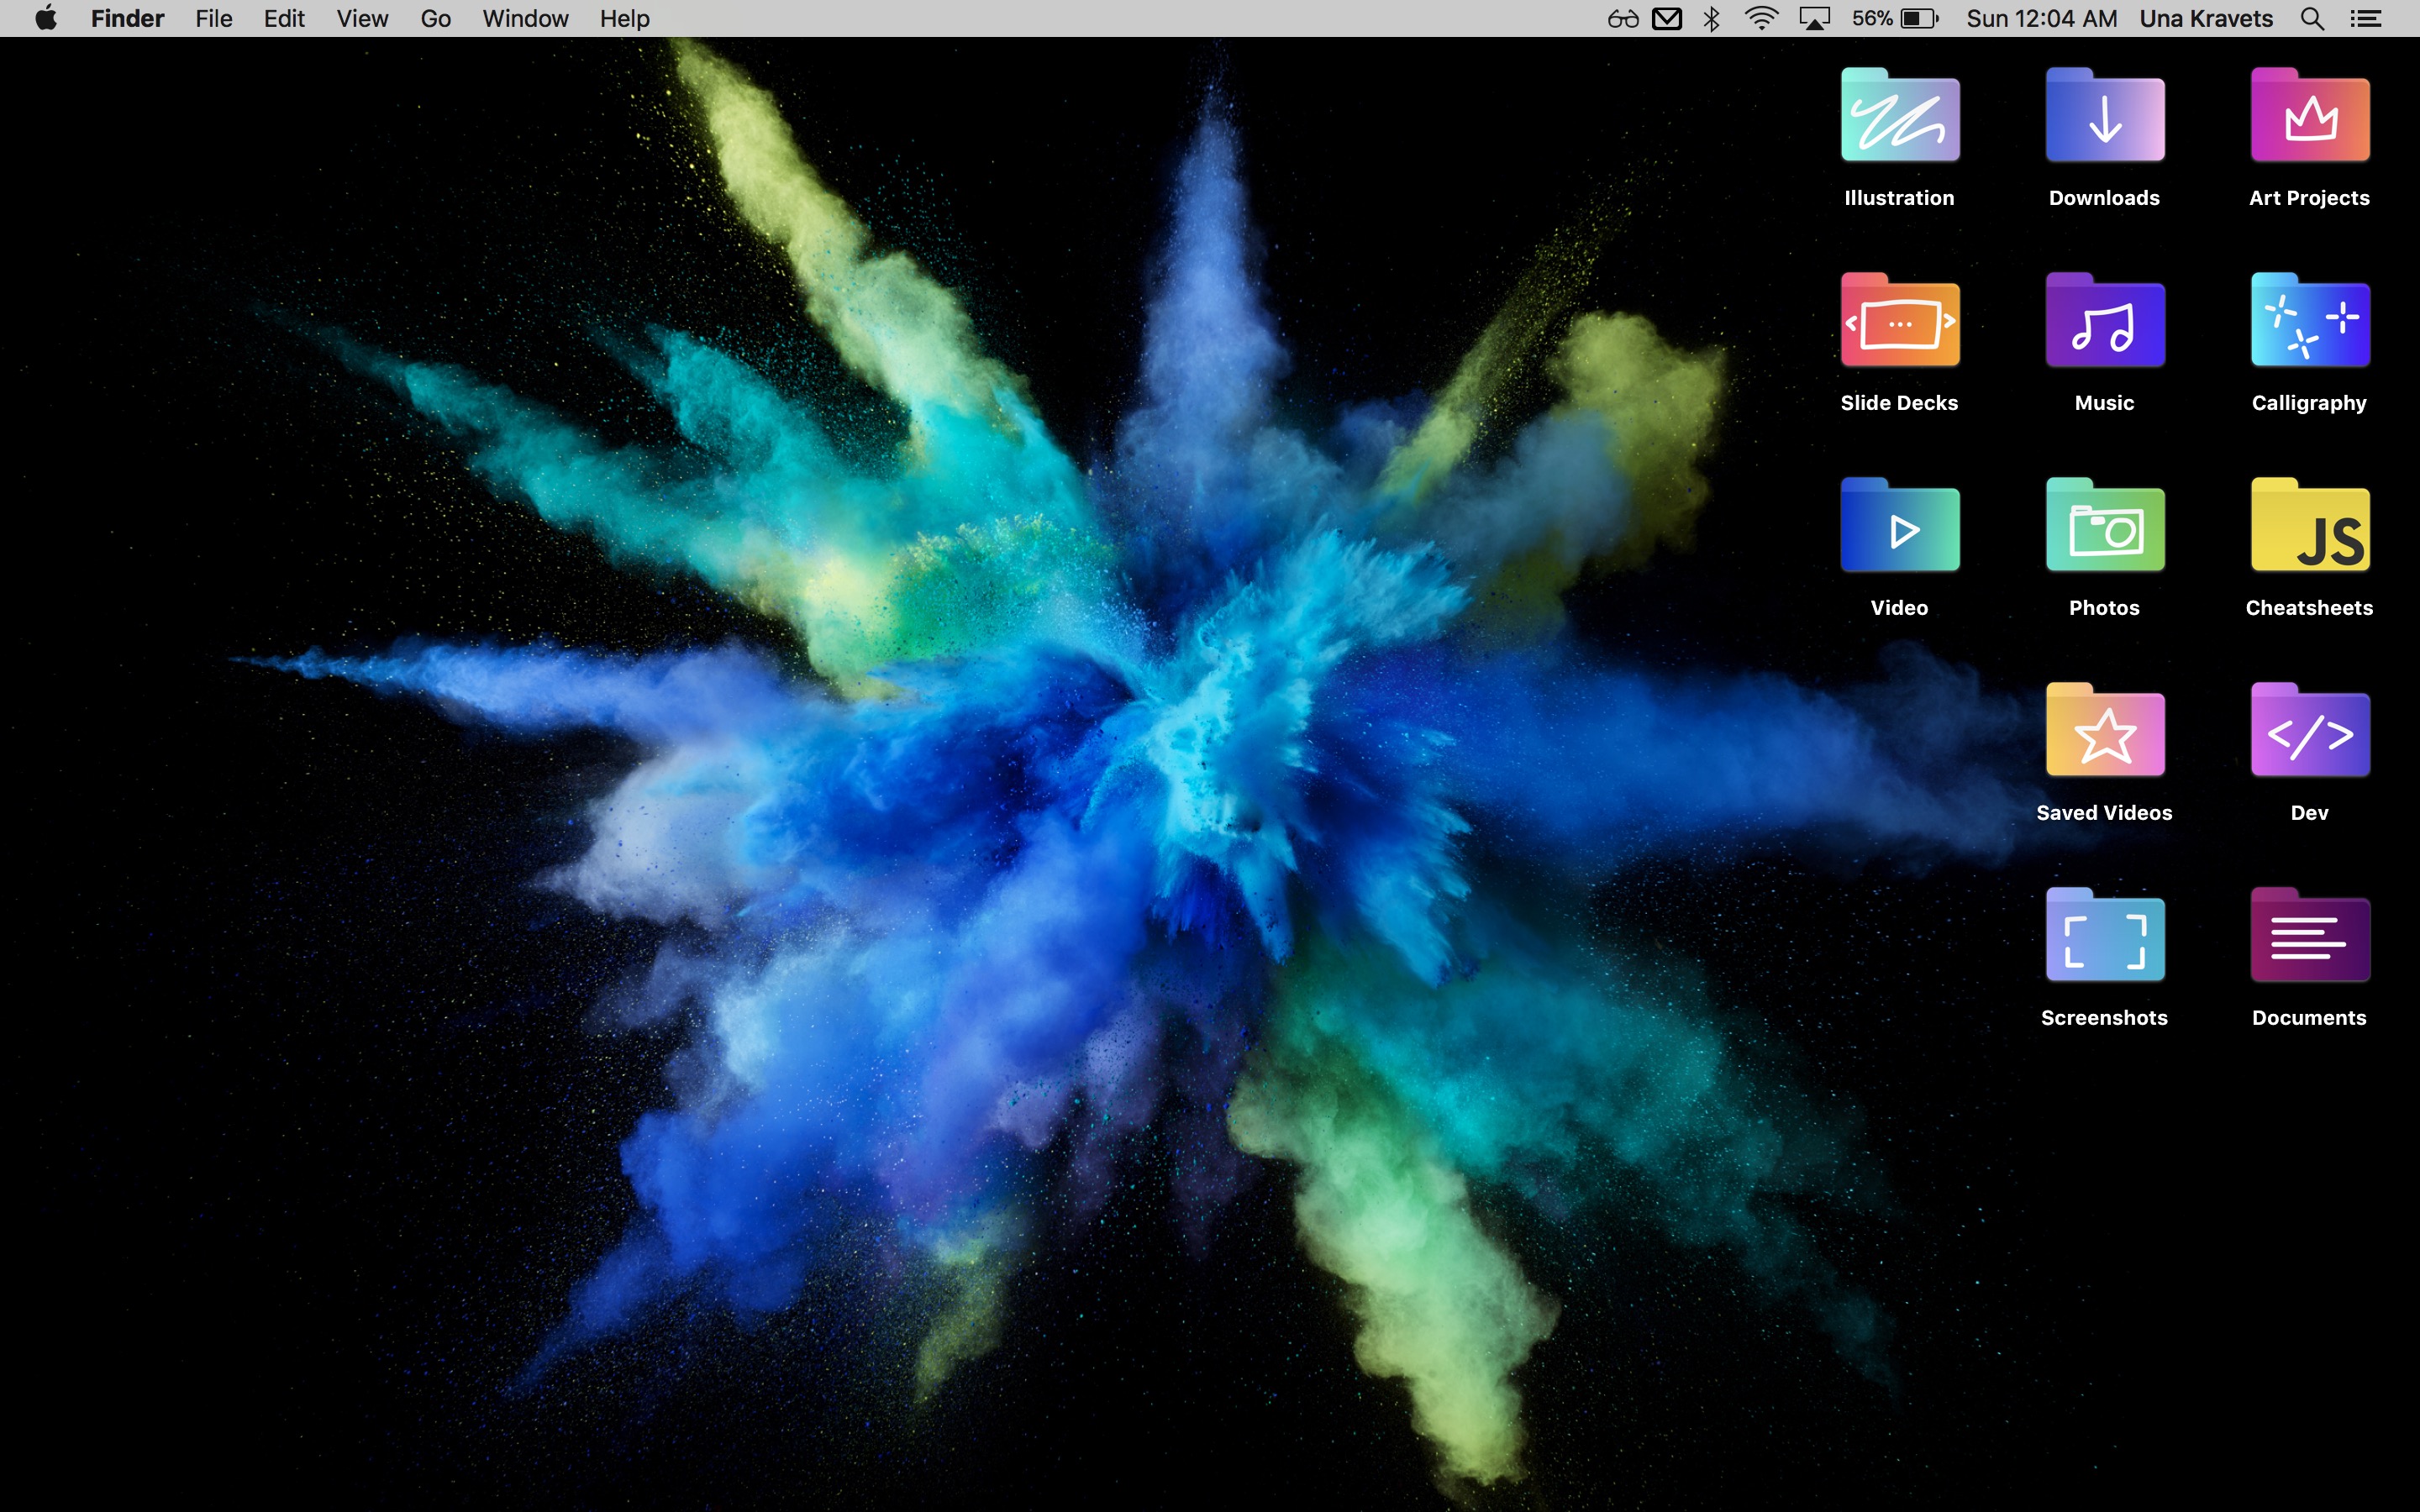
Task: Open the Photos folder
Action: [2103, 527]
